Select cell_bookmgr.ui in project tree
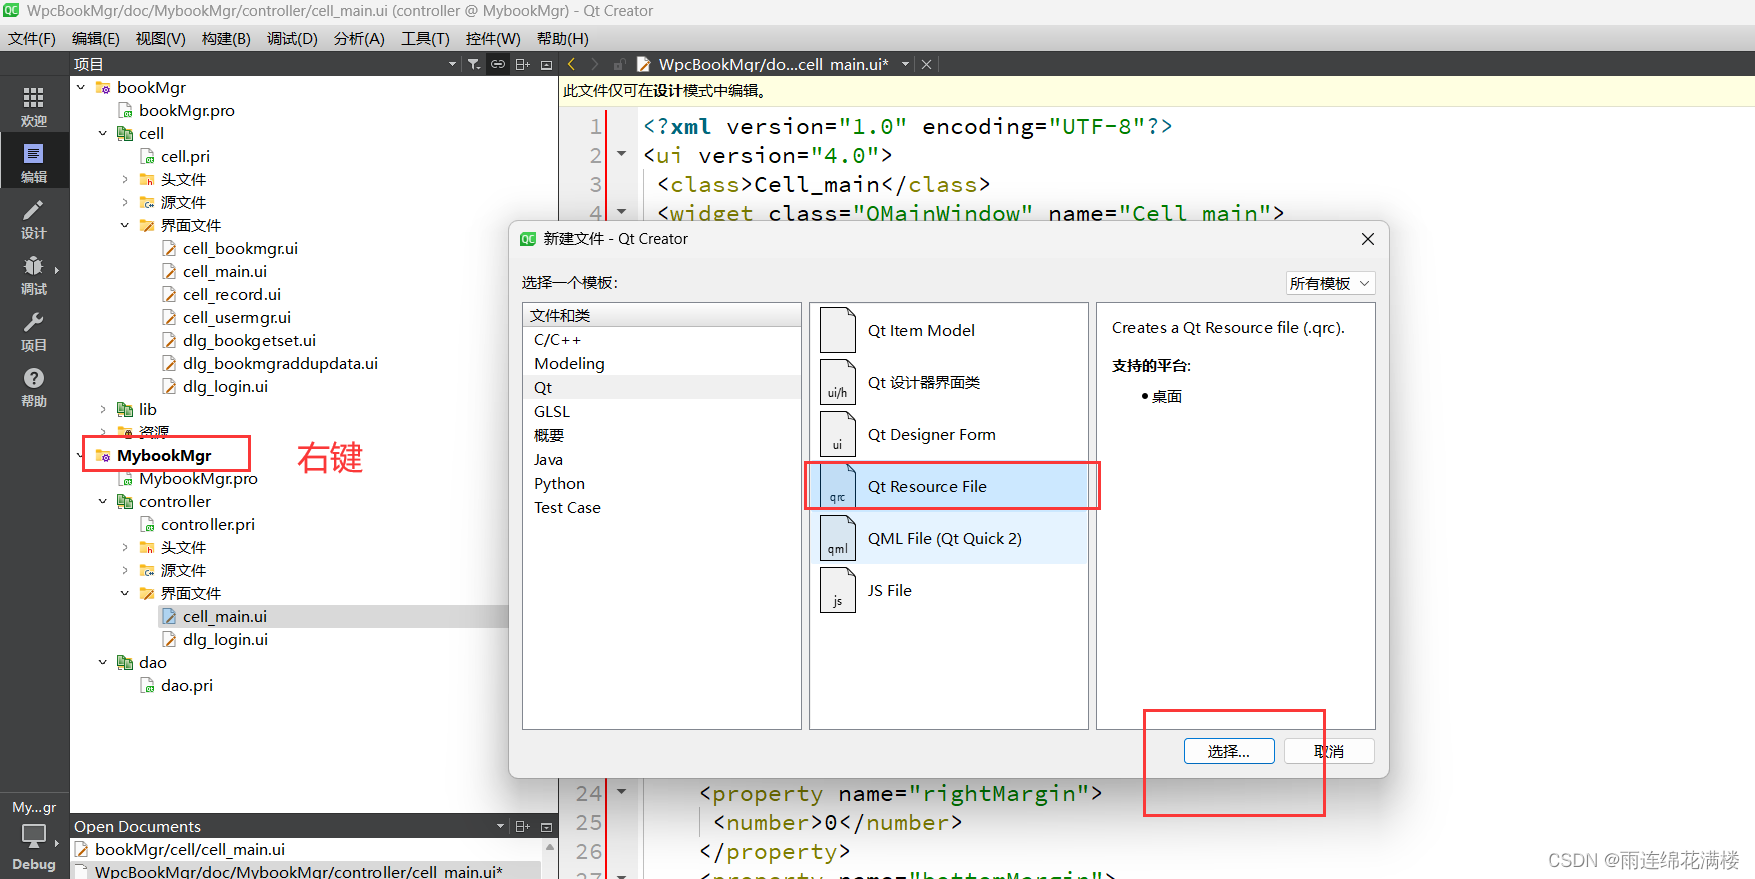This screenshot has width=1755, height=879. tap(240, 248)
